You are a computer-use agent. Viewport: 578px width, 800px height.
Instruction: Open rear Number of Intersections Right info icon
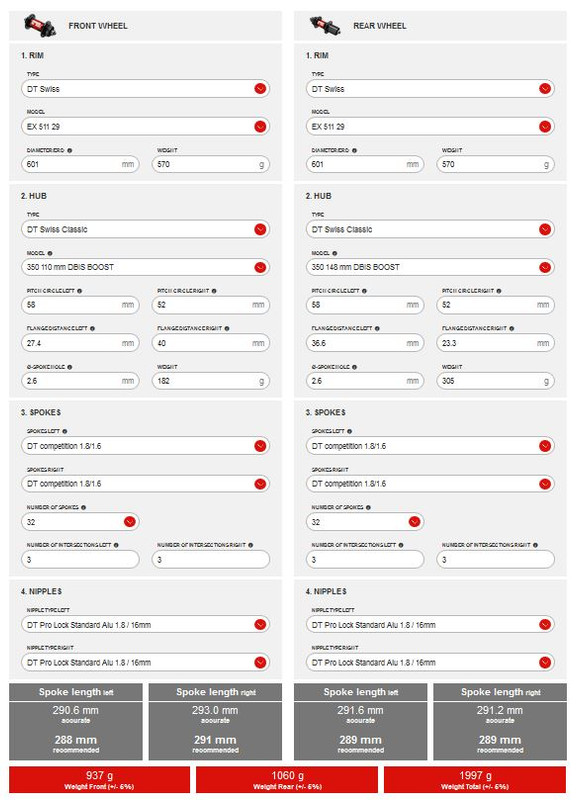535,545
